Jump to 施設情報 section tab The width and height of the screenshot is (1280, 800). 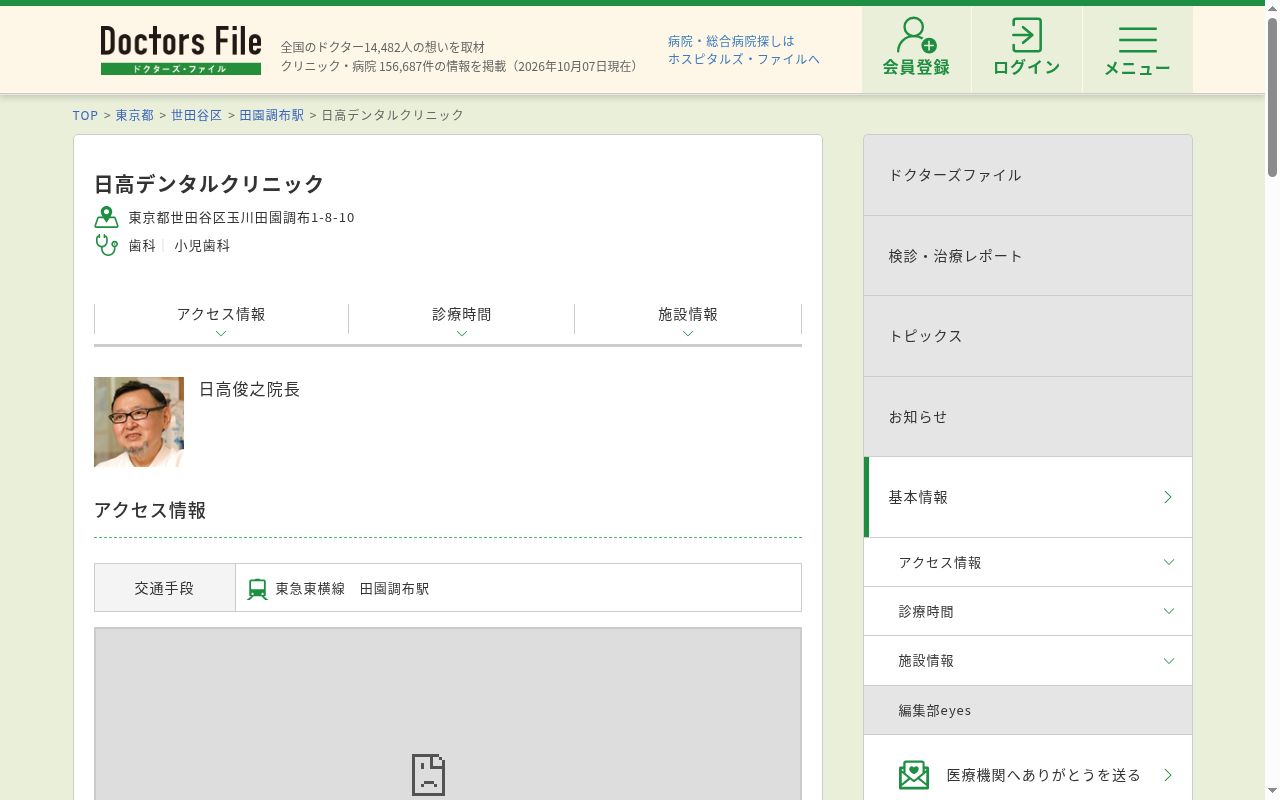pyautogui.click(x=688, y=319)
